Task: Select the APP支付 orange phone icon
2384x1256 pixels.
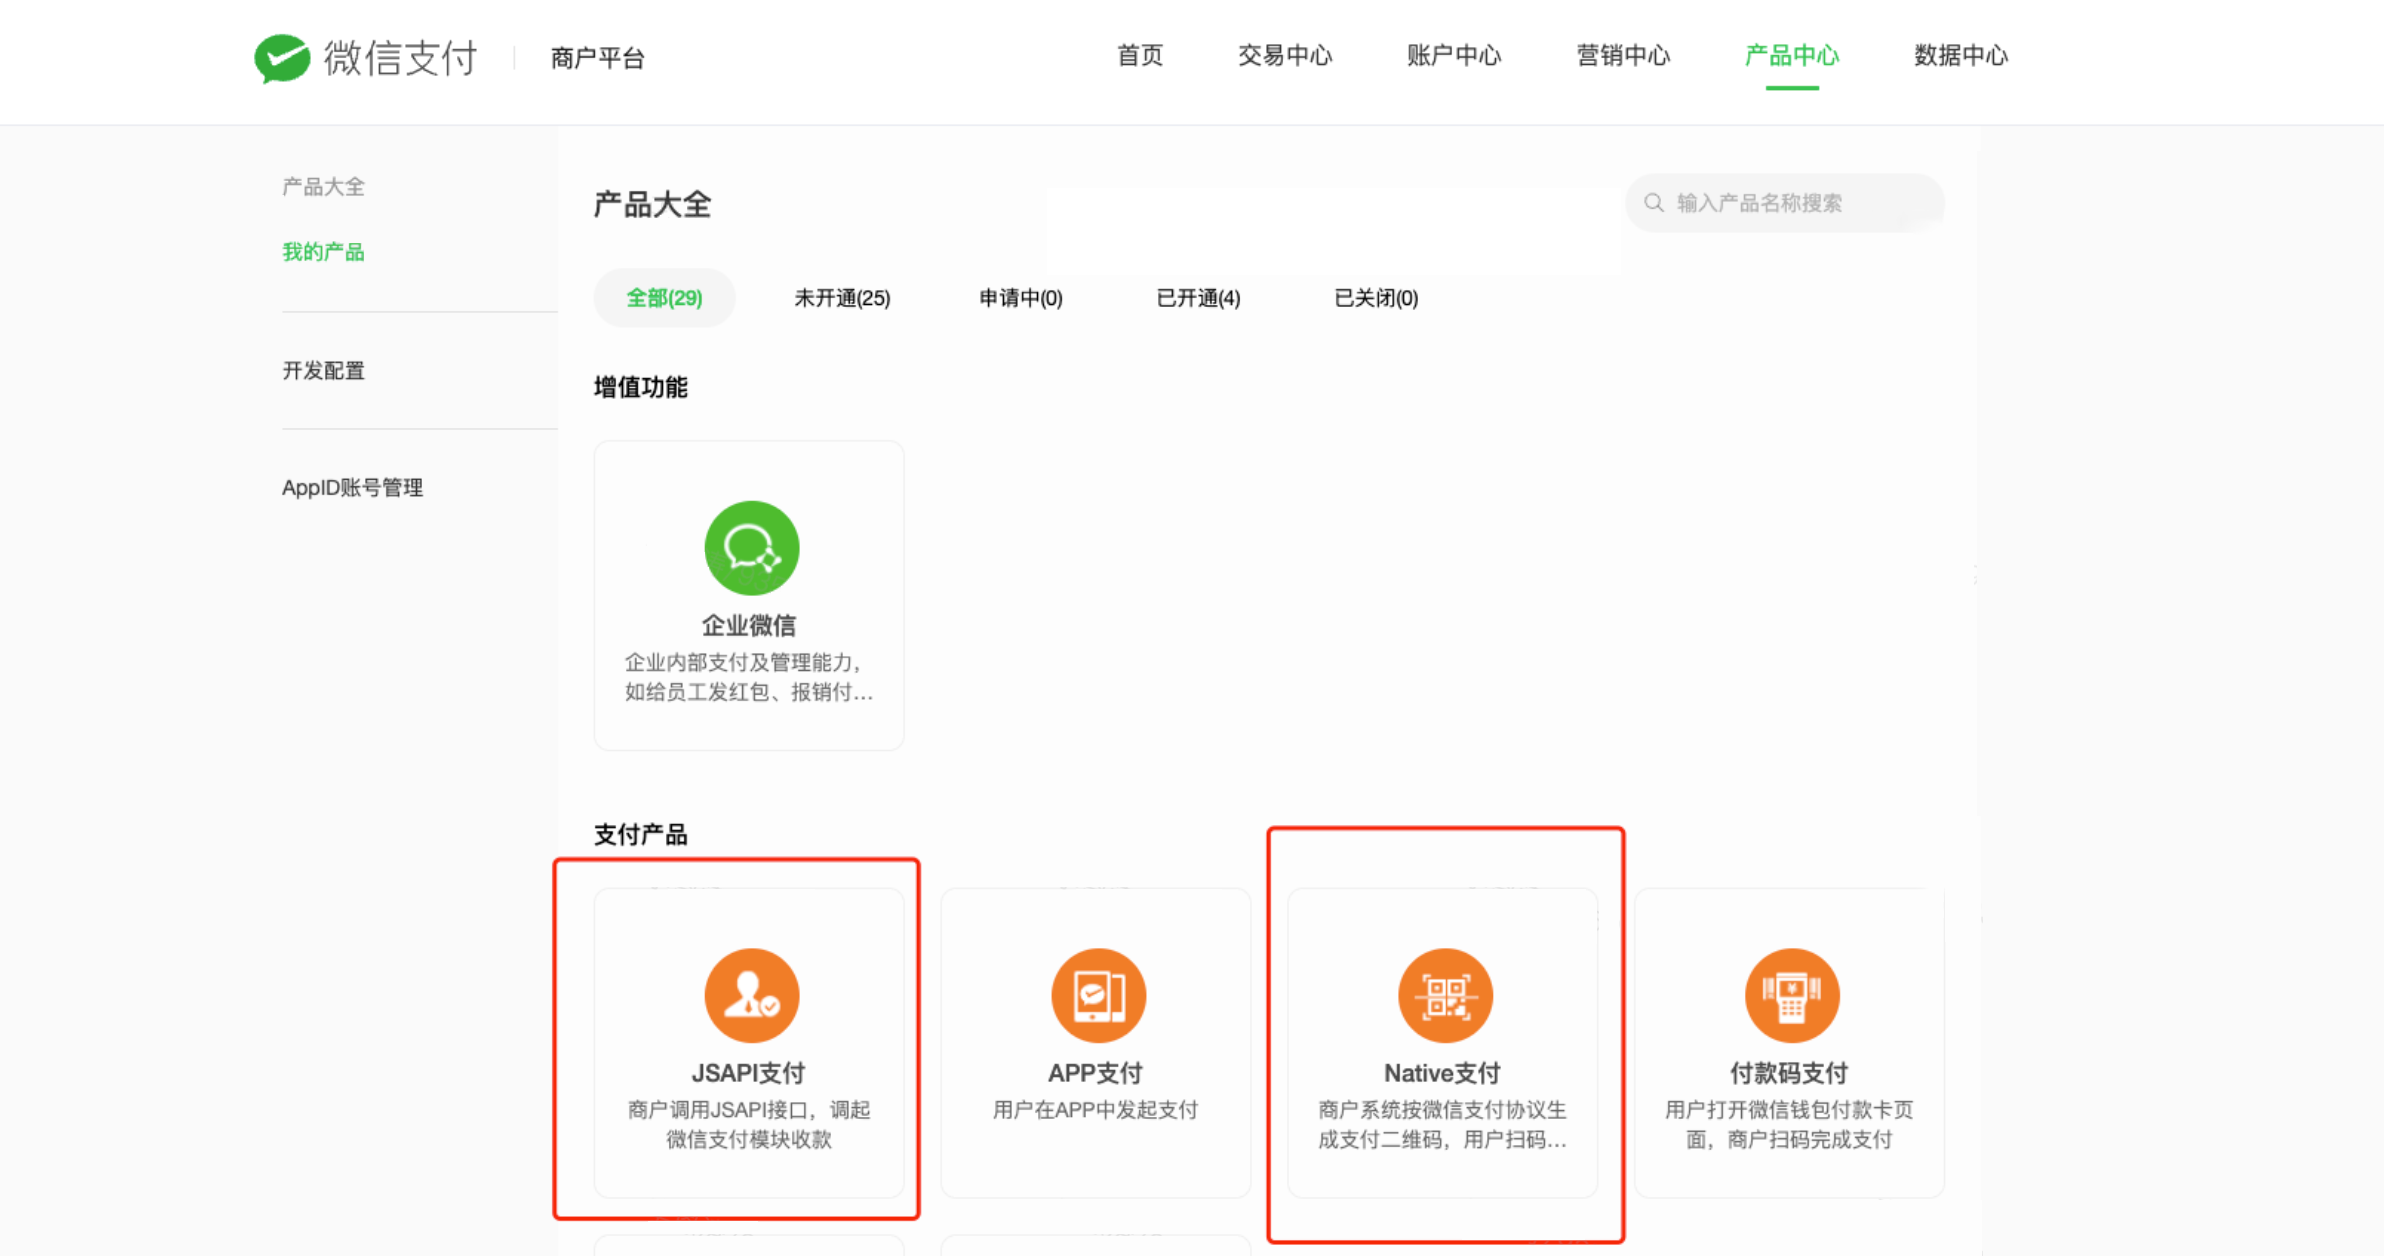Action: (x=1097, y=995)
